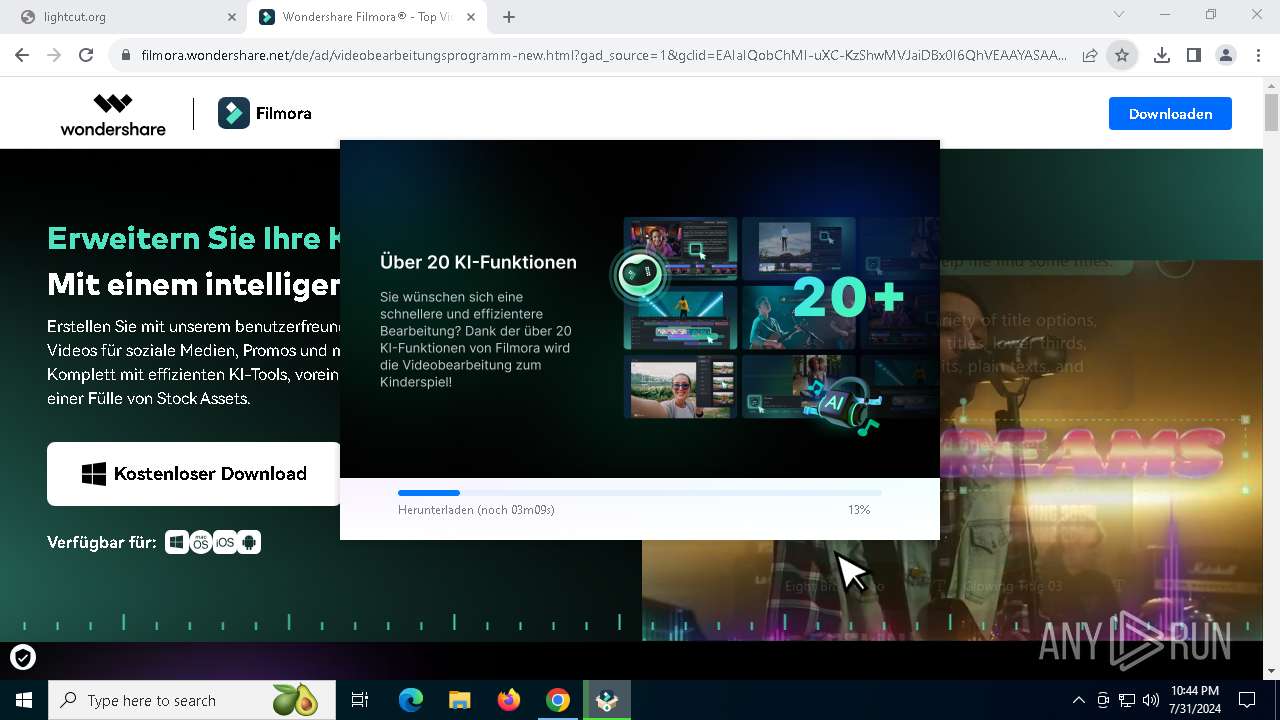Click the shield badge icon
This screenshot has width=1280, height=720.
22,657
